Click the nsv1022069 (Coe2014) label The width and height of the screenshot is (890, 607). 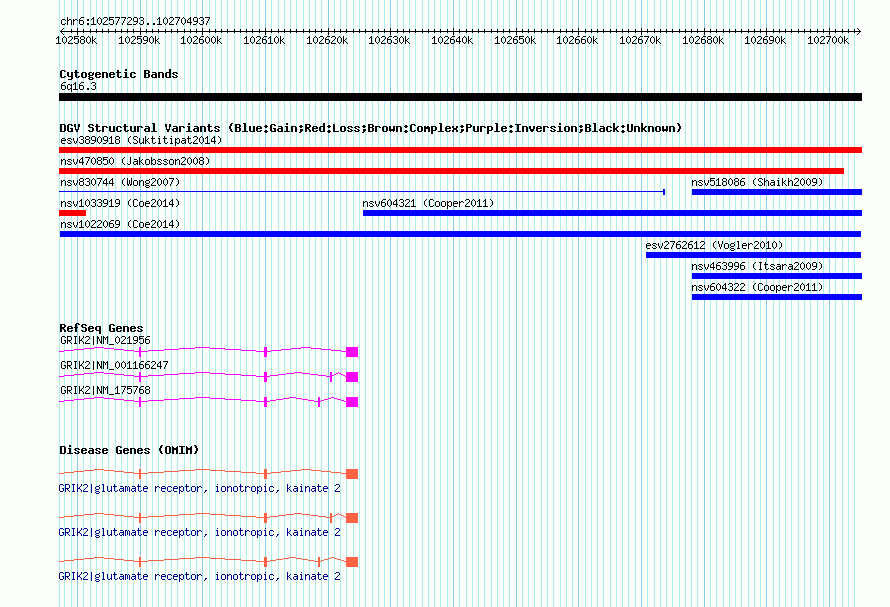pyautogui.click(x=120, y=224)
